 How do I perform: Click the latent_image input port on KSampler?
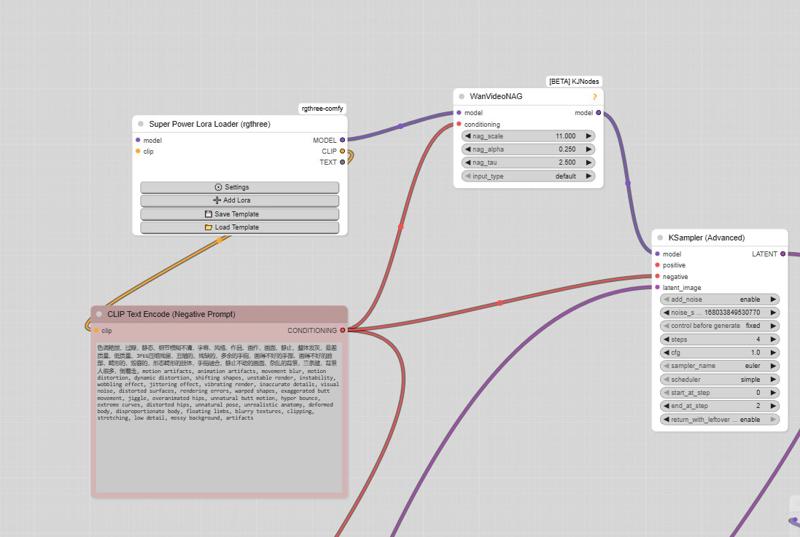tap(657, 287)
